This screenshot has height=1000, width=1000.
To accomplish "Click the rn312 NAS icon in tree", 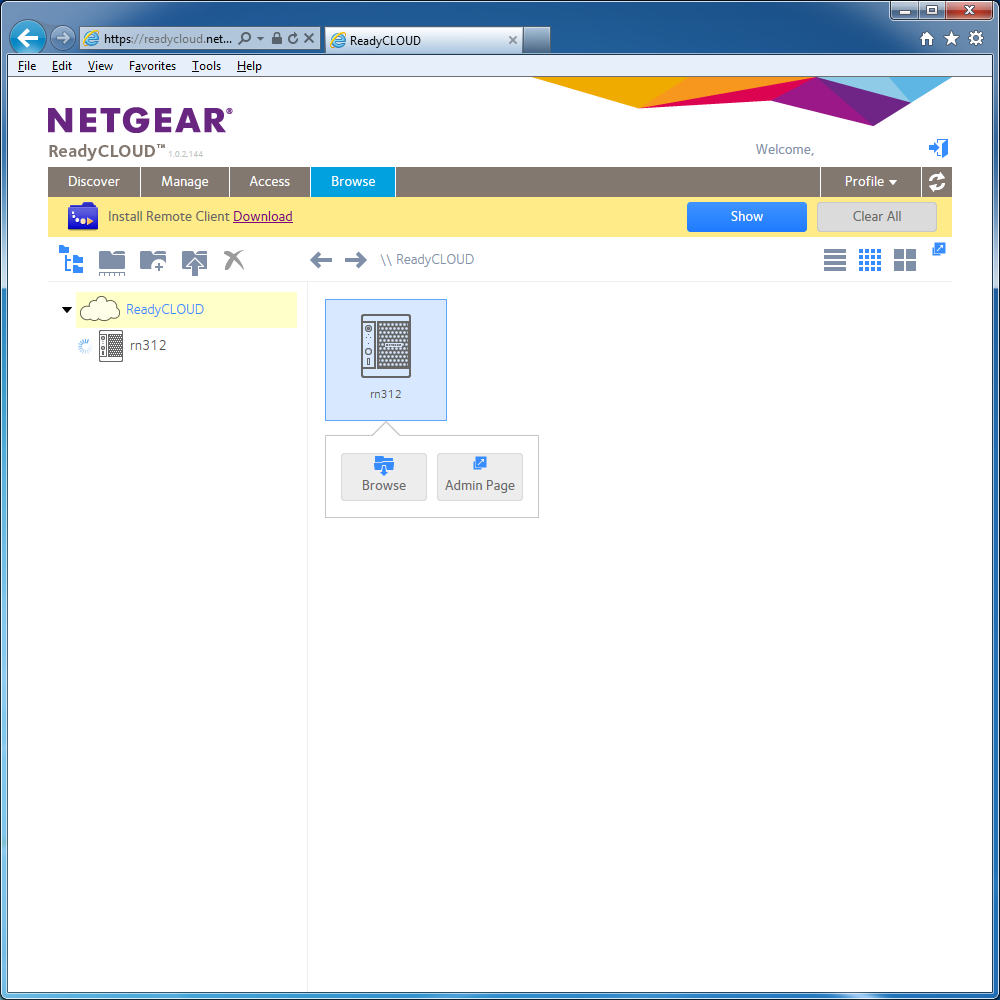I will point(111,346).
